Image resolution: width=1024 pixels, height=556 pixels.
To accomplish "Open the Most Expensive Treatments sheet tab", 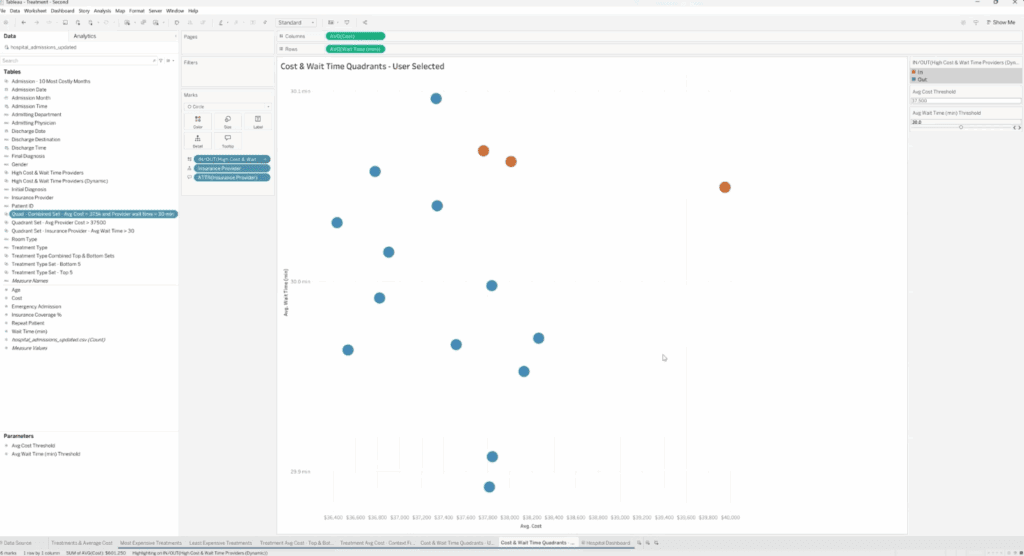I will [x=151, y=542].
